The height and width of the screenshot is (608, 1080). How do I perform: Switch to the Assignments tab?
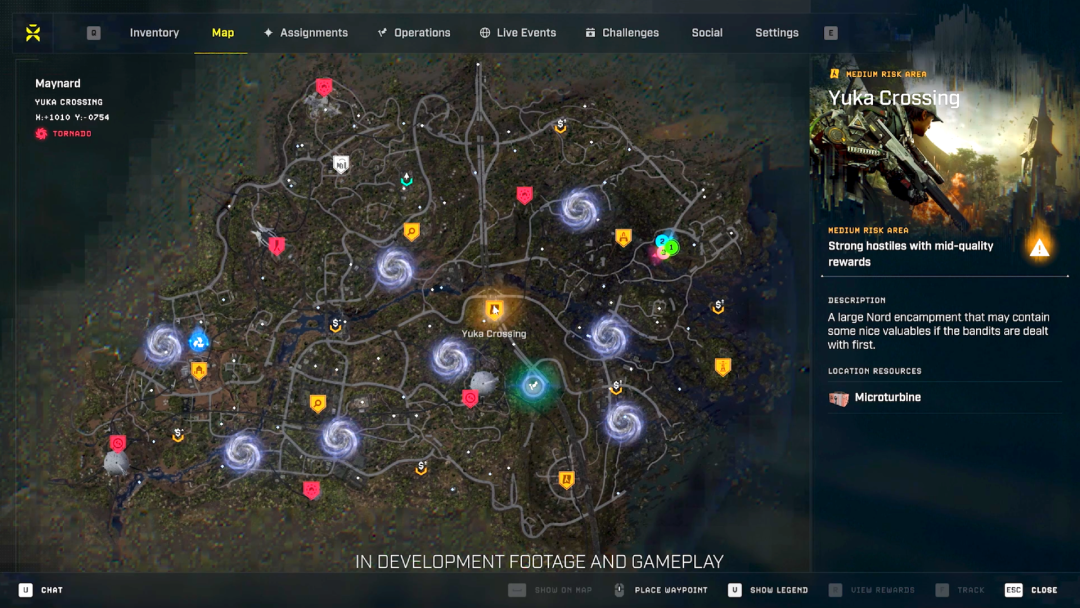(305, 32)
